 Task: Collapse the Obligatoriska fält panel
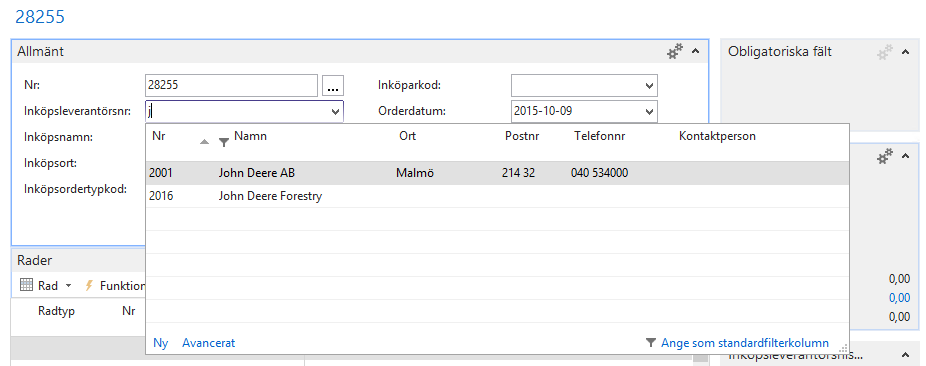click(905, 52)
